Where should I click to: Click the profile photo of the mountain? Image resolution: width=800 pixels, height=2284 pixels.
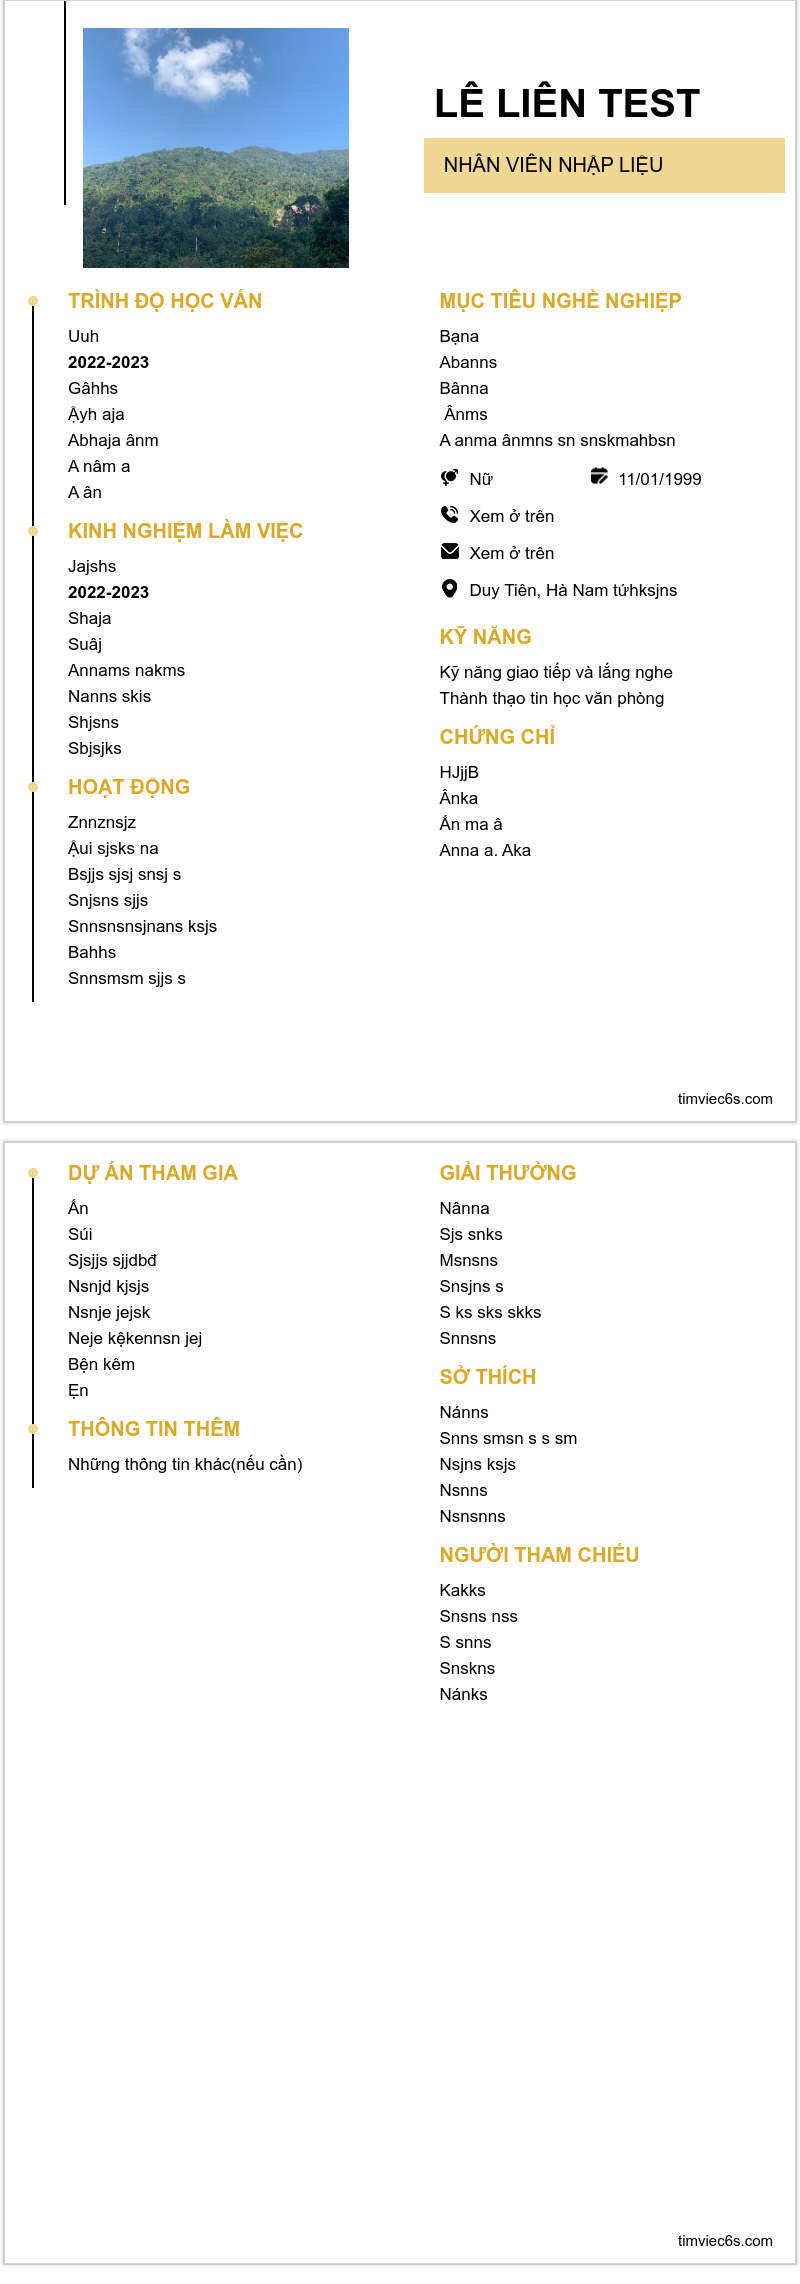tap(216, 148)
